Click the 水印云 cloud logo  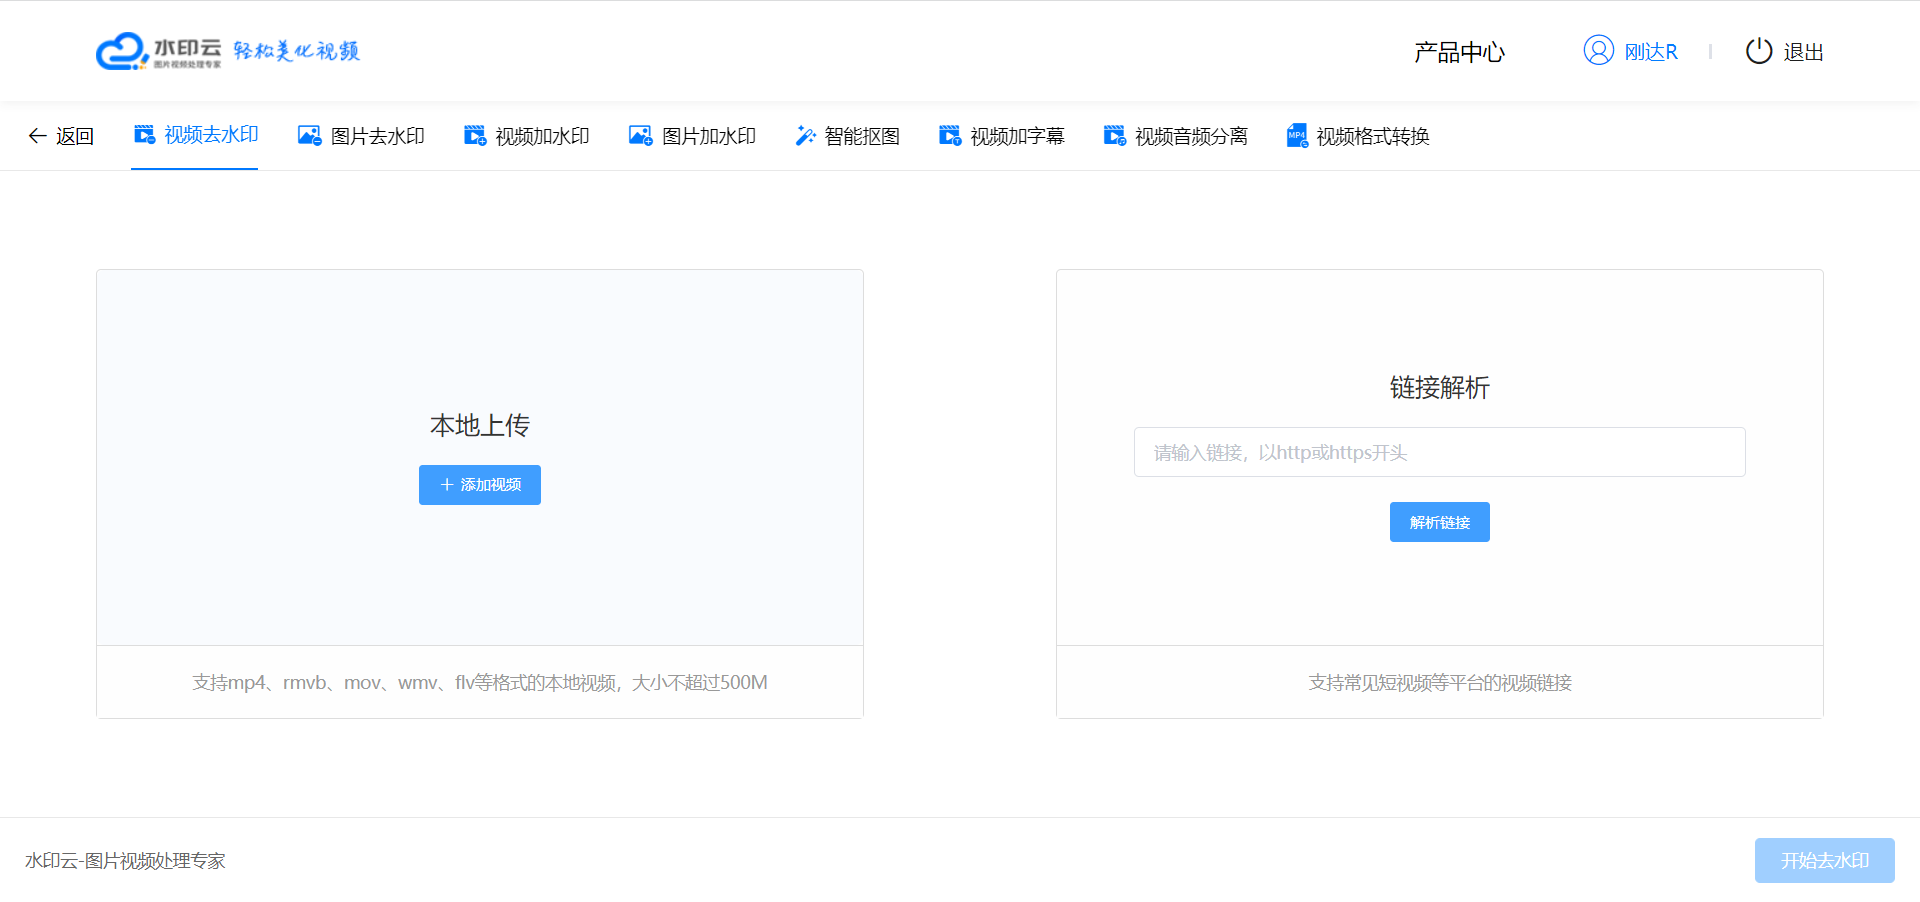coord(158,51)
